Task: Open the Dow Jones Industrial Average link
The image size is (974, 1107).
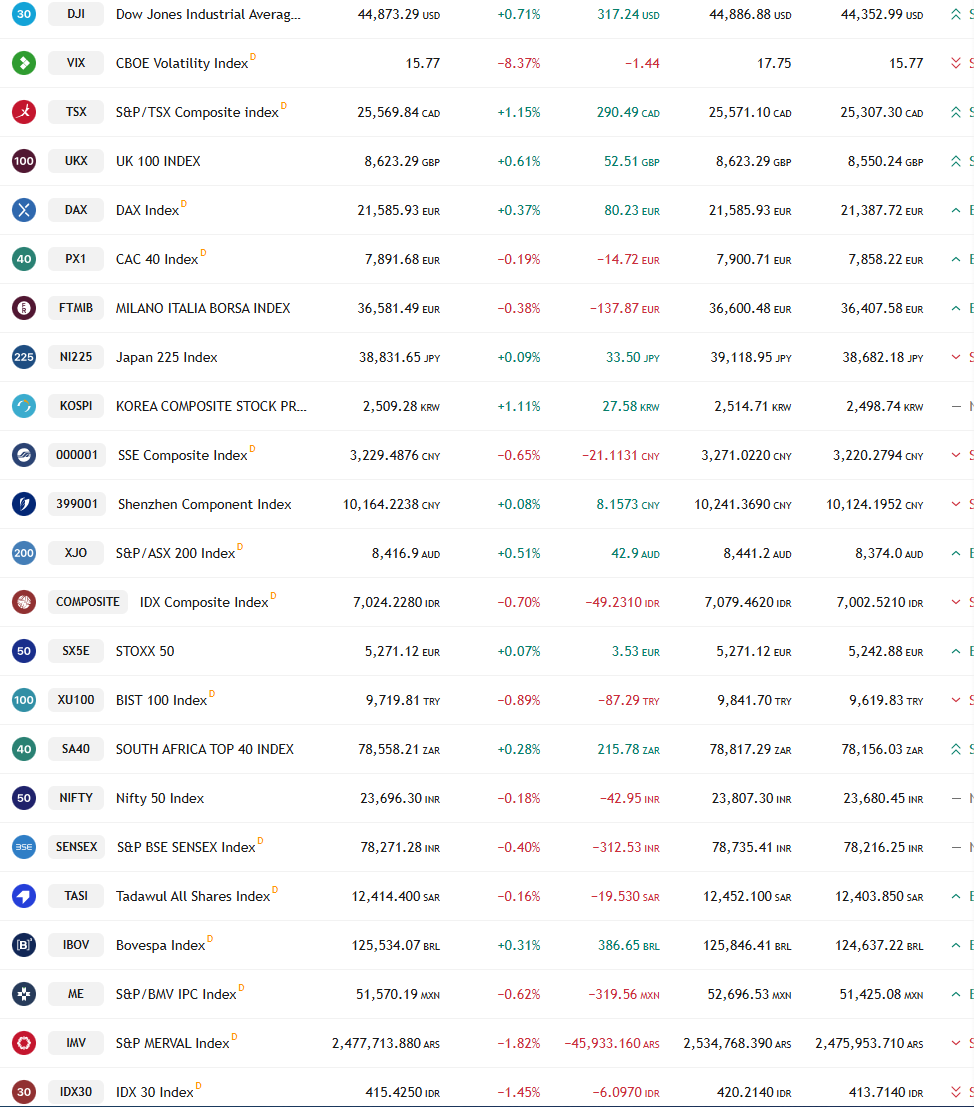Action: coord(208,14)
